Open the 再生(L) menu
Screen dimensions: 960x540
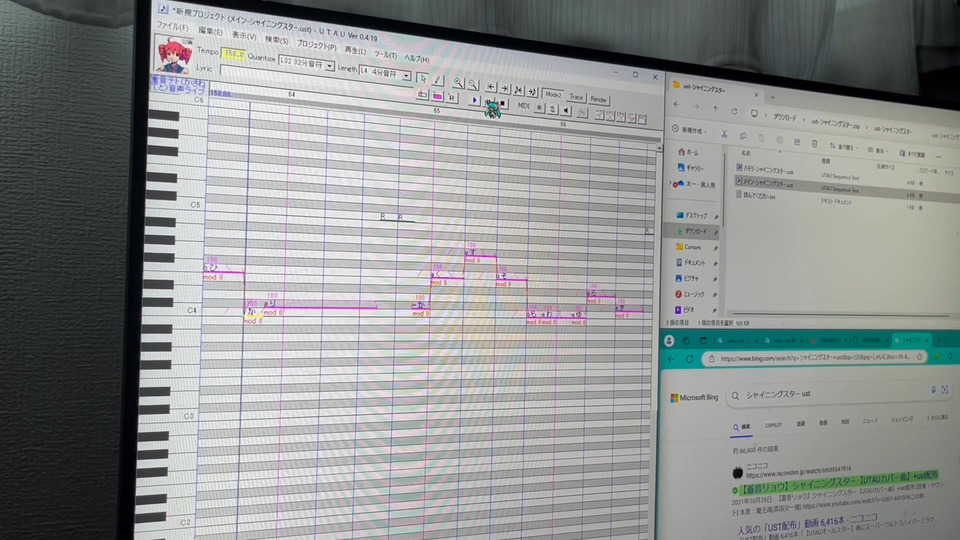pos(355,50)
